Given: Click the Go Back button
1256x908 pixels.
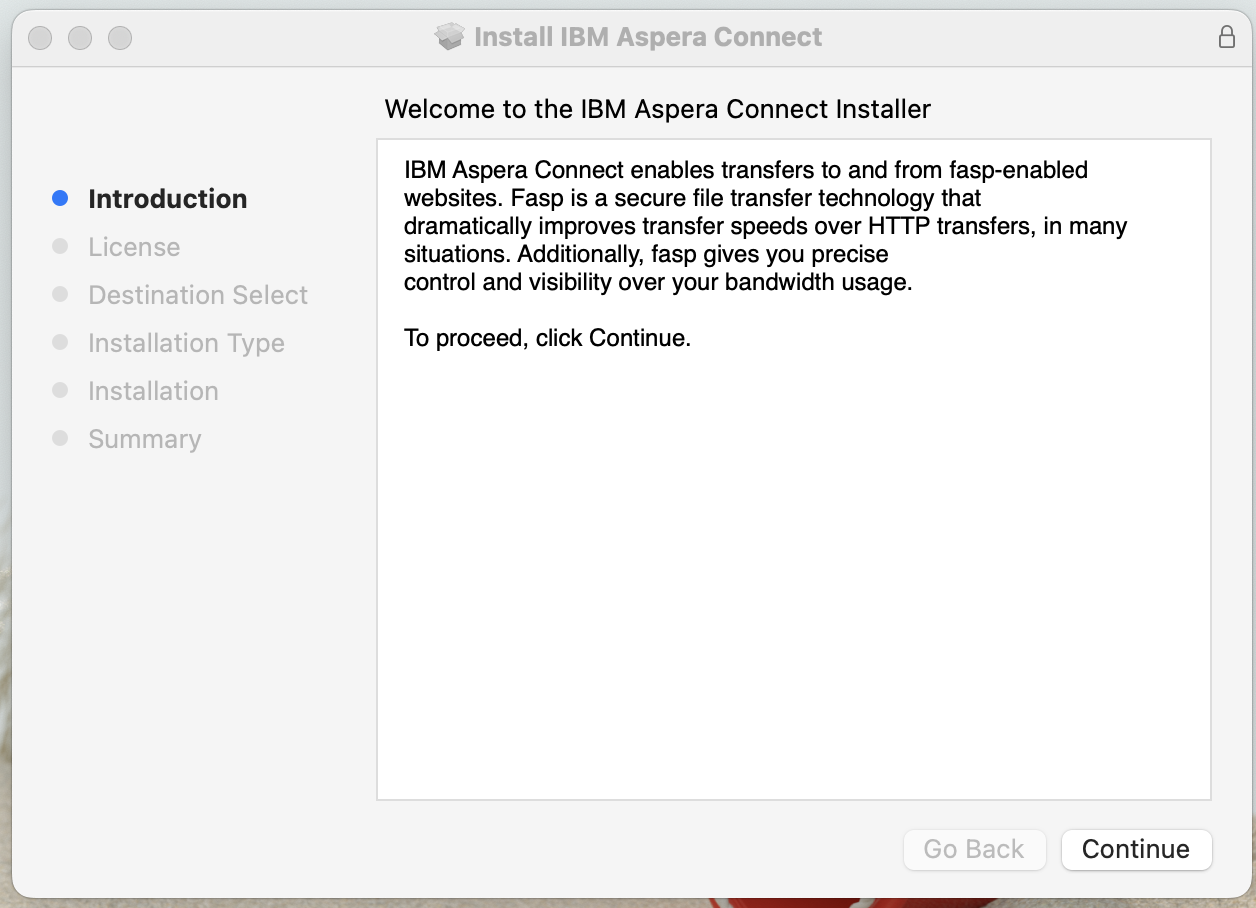Looking at the screenshot, I should coord(974,849).
